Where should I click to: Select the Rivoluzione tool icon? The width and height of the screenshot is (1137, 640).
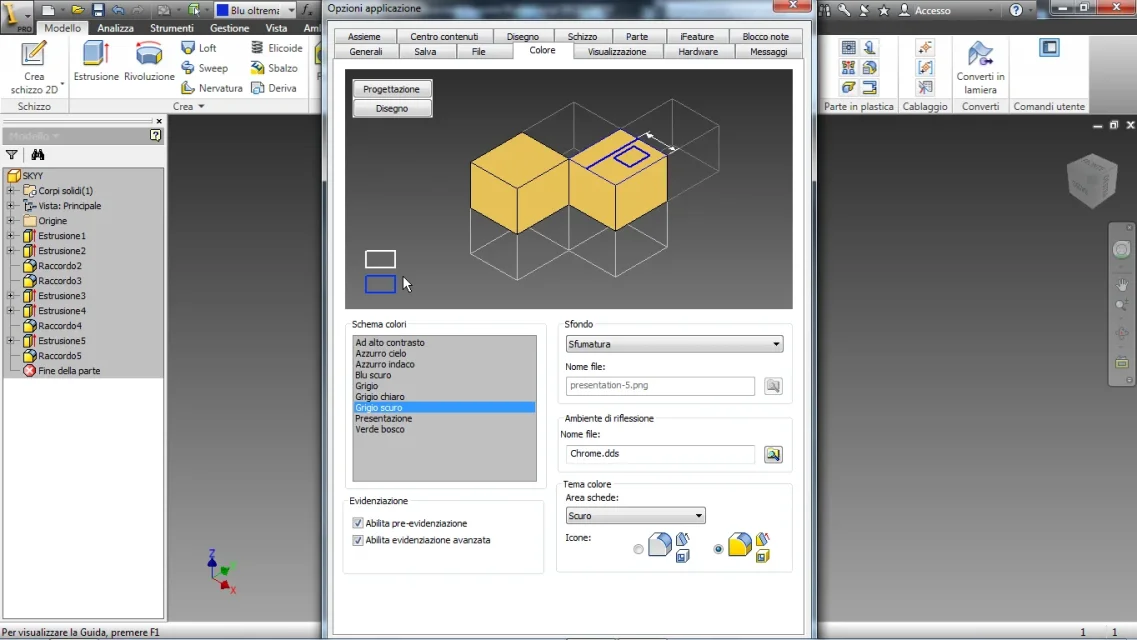tap(149, 54)
